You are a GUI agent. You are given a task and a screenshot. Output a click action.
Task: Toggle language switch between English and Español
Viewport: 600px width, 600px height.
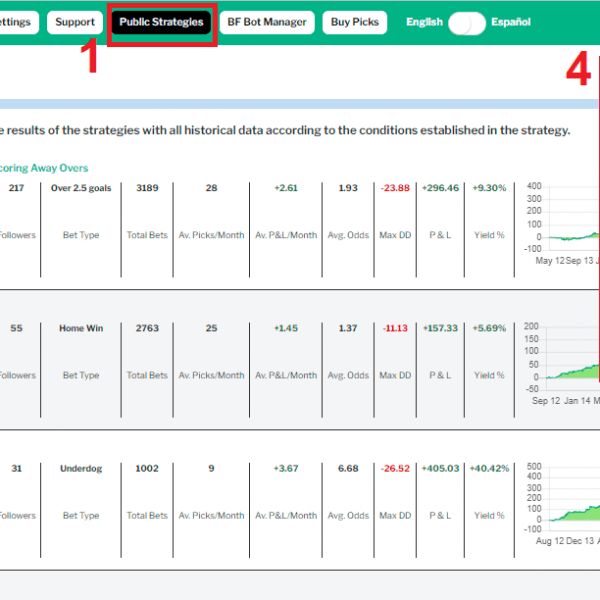(x=467, y=23)
